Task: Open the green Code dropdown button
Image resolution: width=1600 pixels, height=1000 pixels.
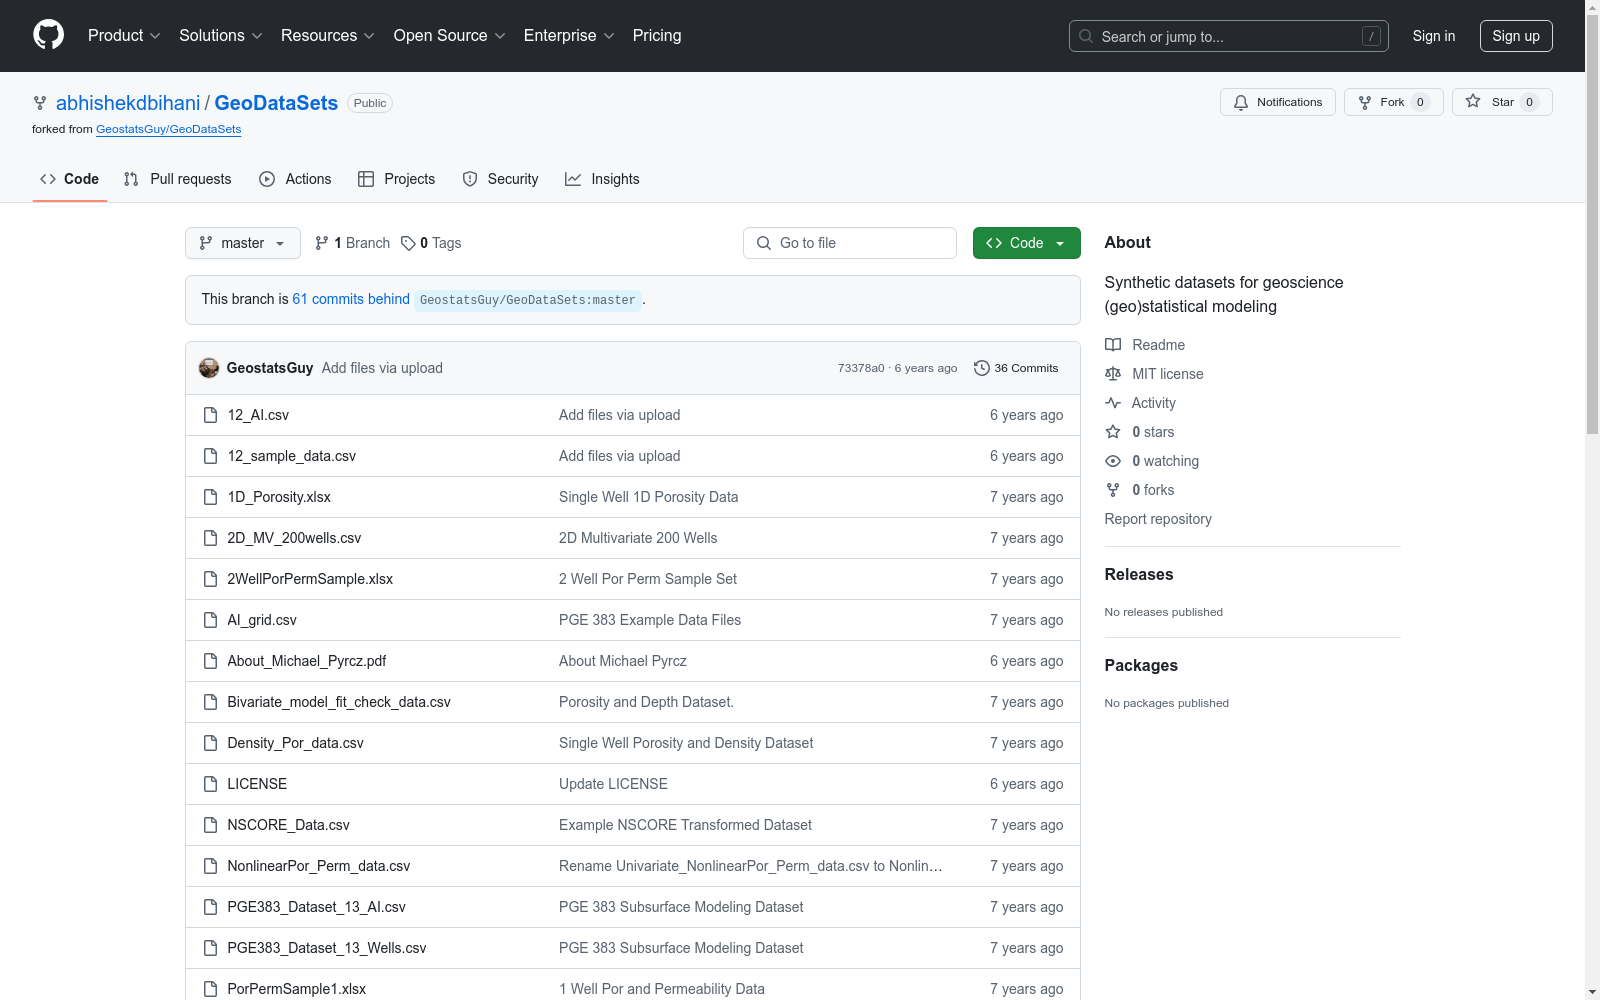Action: point(1026,243)
